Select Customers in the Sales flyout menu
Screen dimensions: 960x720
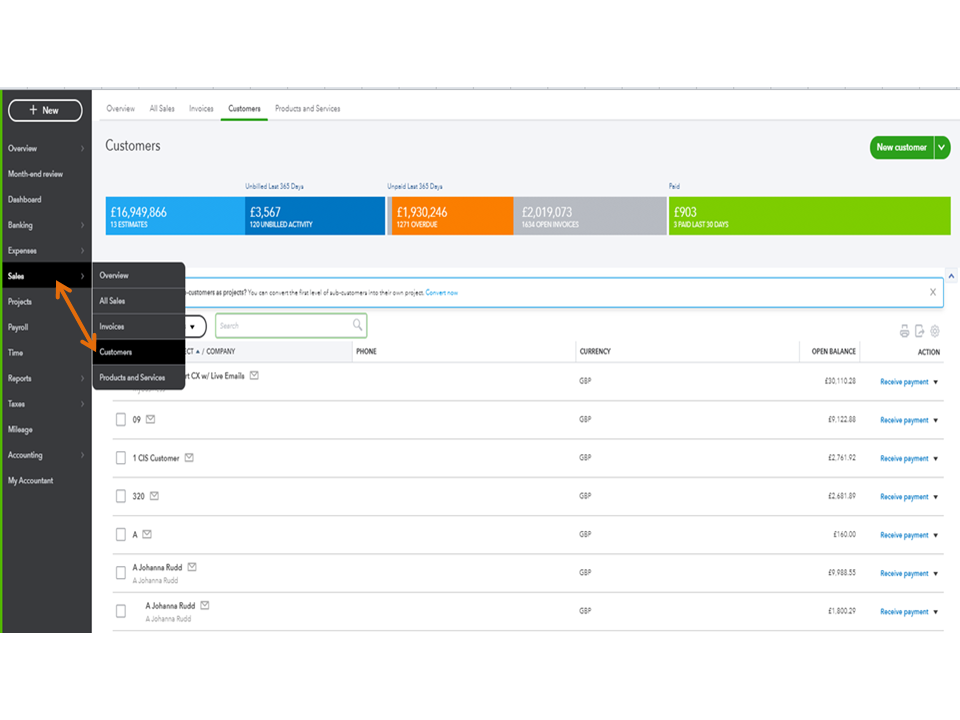coord(138,352)
